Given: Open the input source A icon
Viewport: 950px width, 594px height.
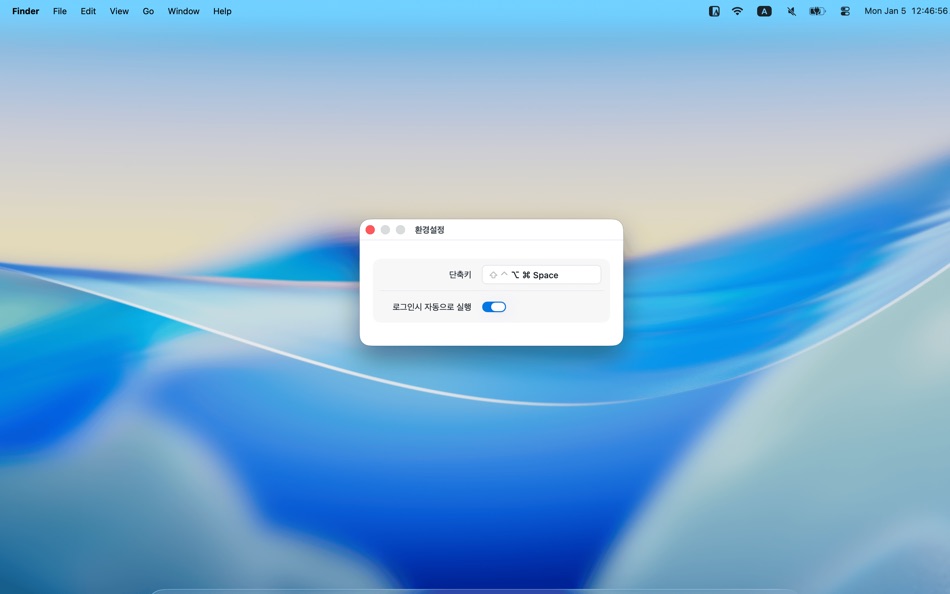Looking at the screenshot, I should (764, 11).
